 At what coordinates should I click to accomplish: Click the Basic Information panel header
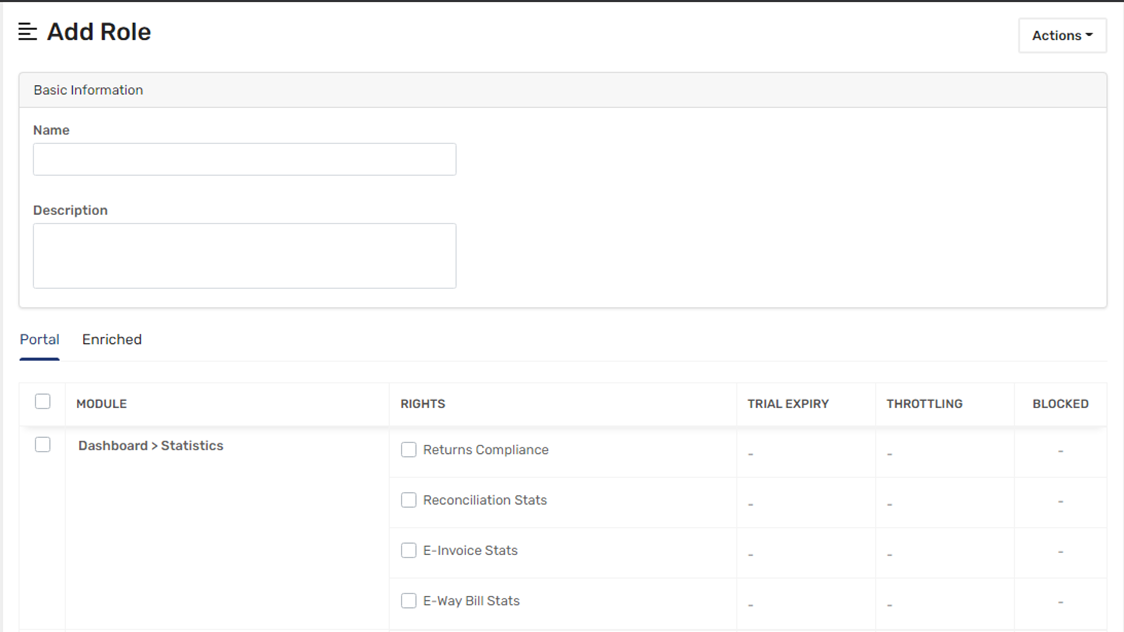(x=88, y=90)
